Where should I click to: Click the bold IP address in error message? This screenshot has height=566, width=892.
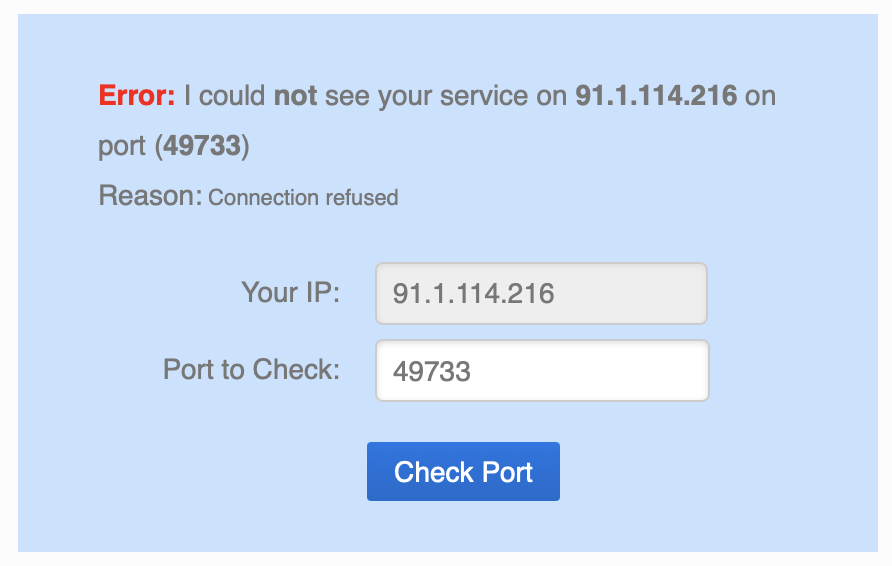(656, 96)
